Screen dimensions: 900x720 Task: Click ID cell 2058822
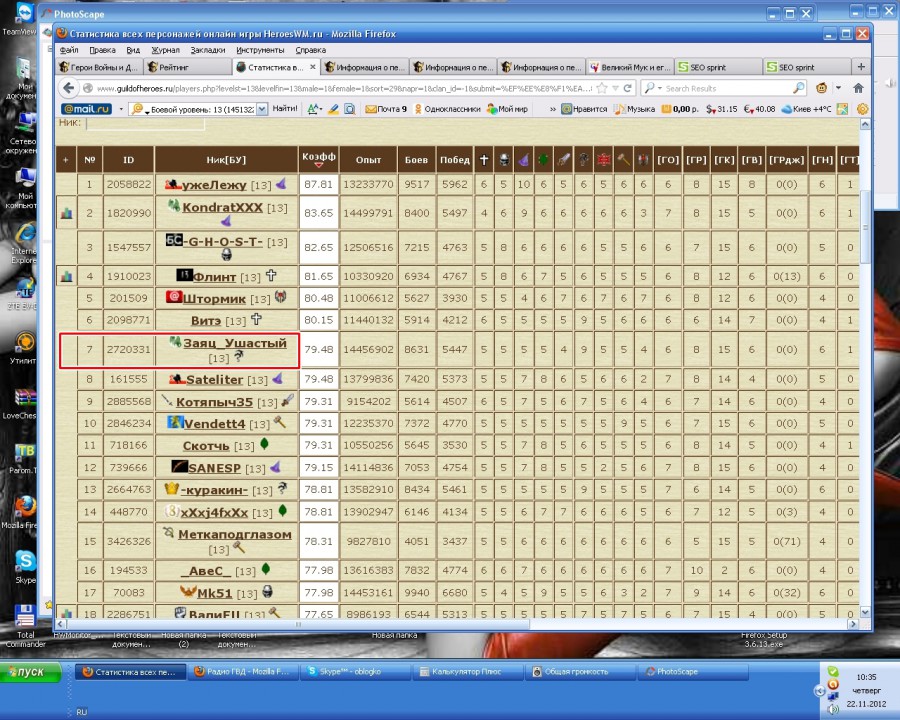click(129, 184)
